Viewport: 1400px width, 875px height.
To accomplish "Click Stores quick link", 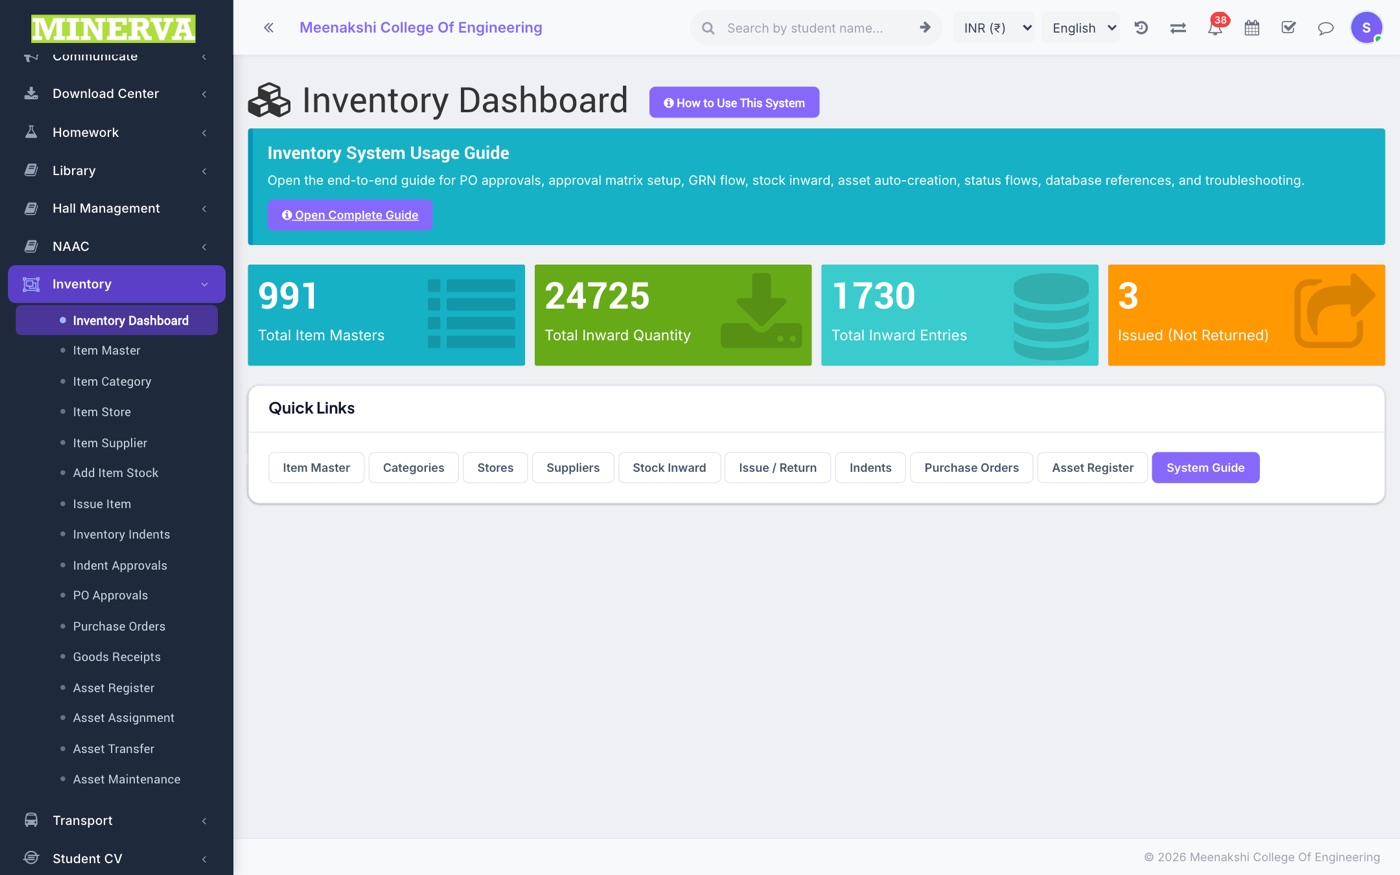I will point(495,467).
